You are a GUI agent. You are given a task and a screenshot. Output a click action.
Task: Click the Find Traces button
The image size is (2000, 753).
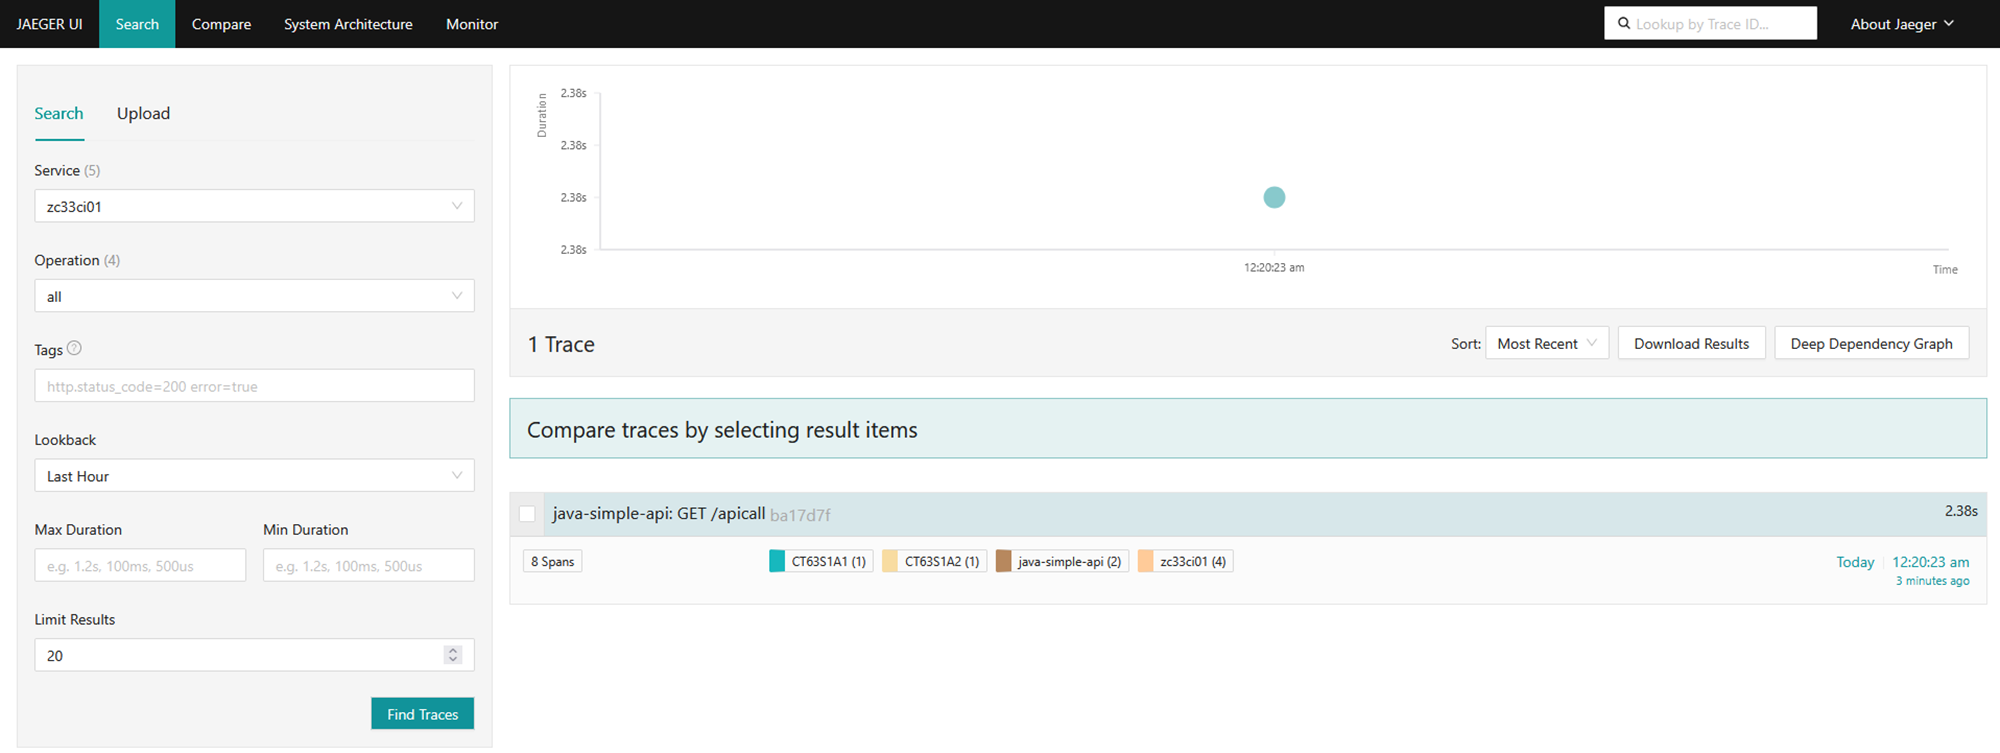click(422, 714)
